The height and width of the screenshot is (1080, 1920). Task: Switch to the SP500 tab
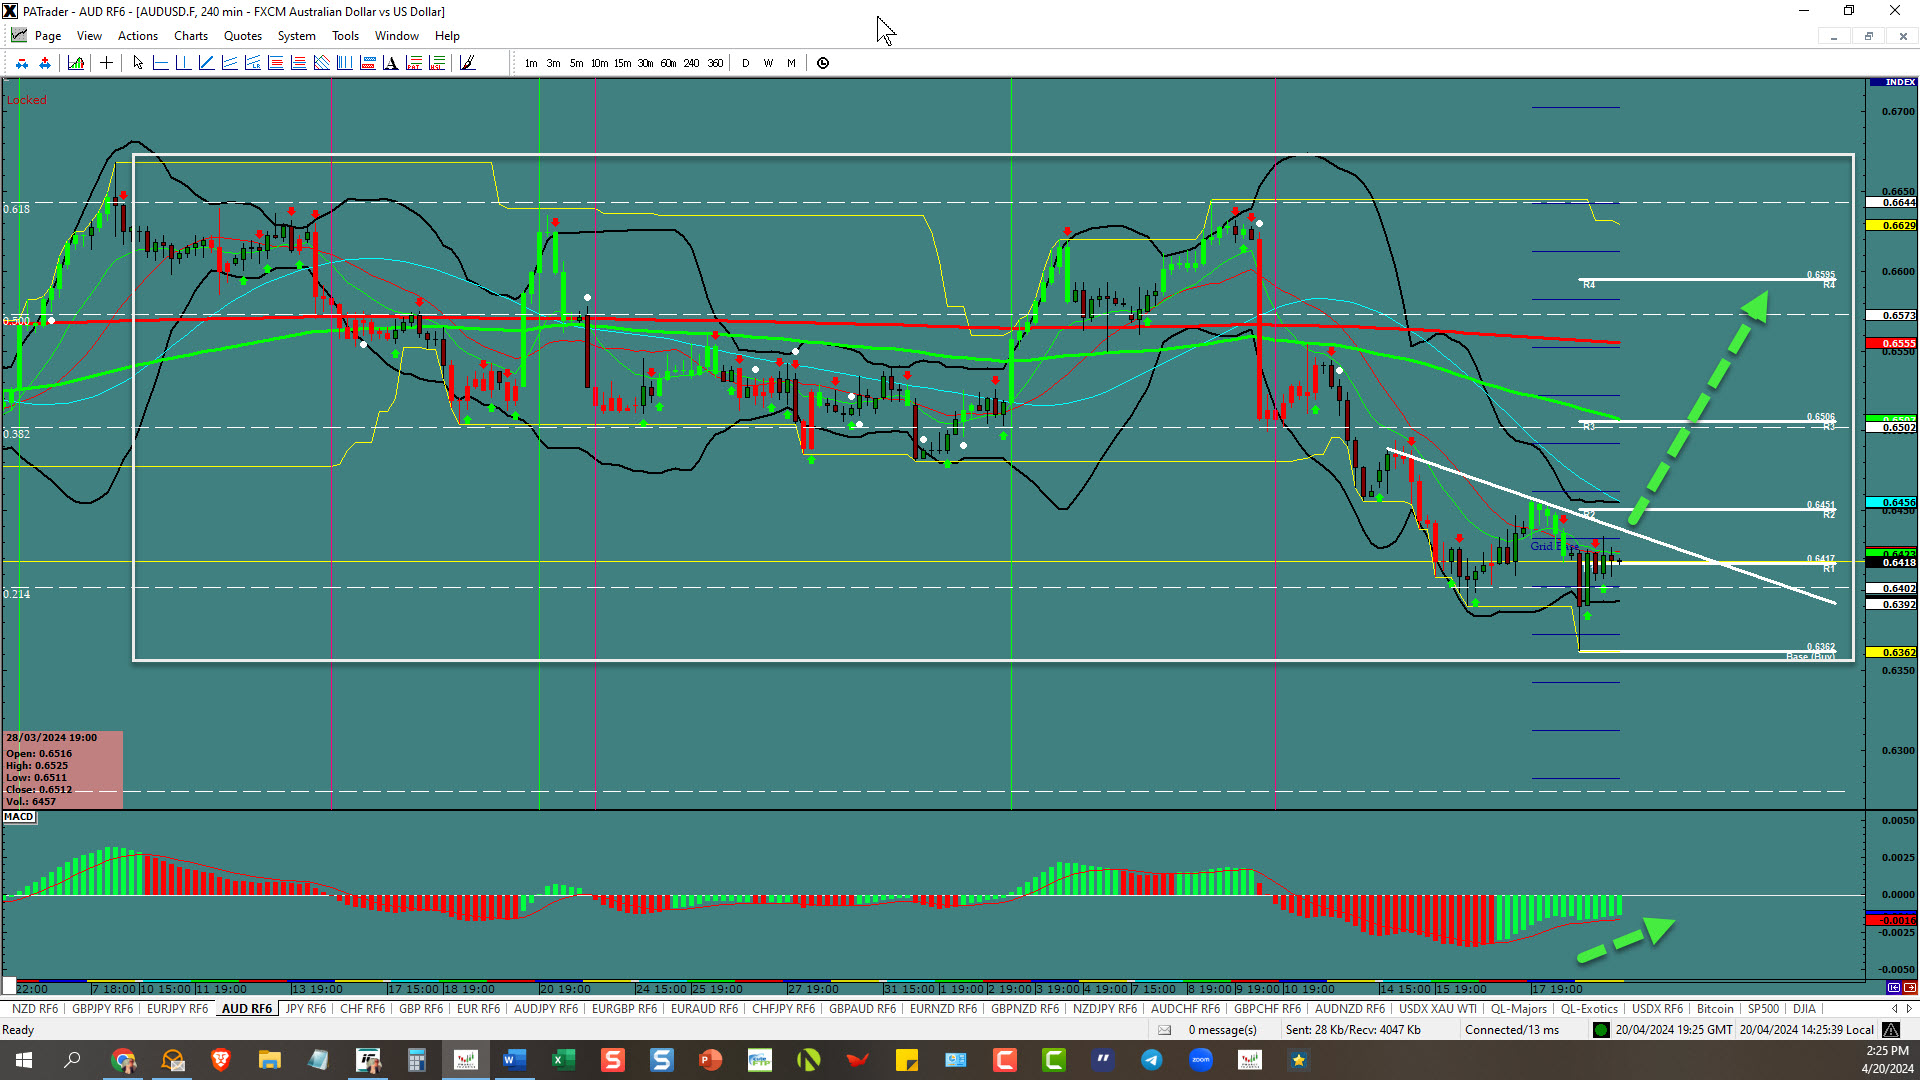pos(1763,1009)
